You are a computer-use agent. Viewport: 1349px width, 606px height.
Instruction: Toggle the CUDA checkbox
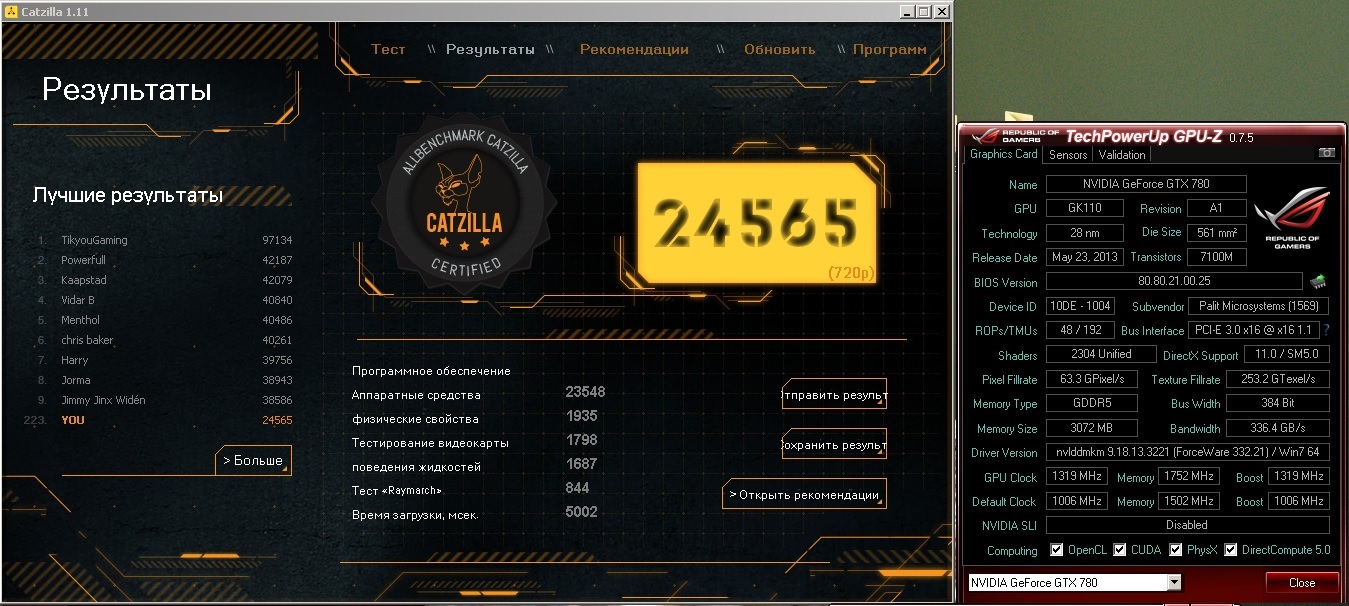tap(1120, 550)
